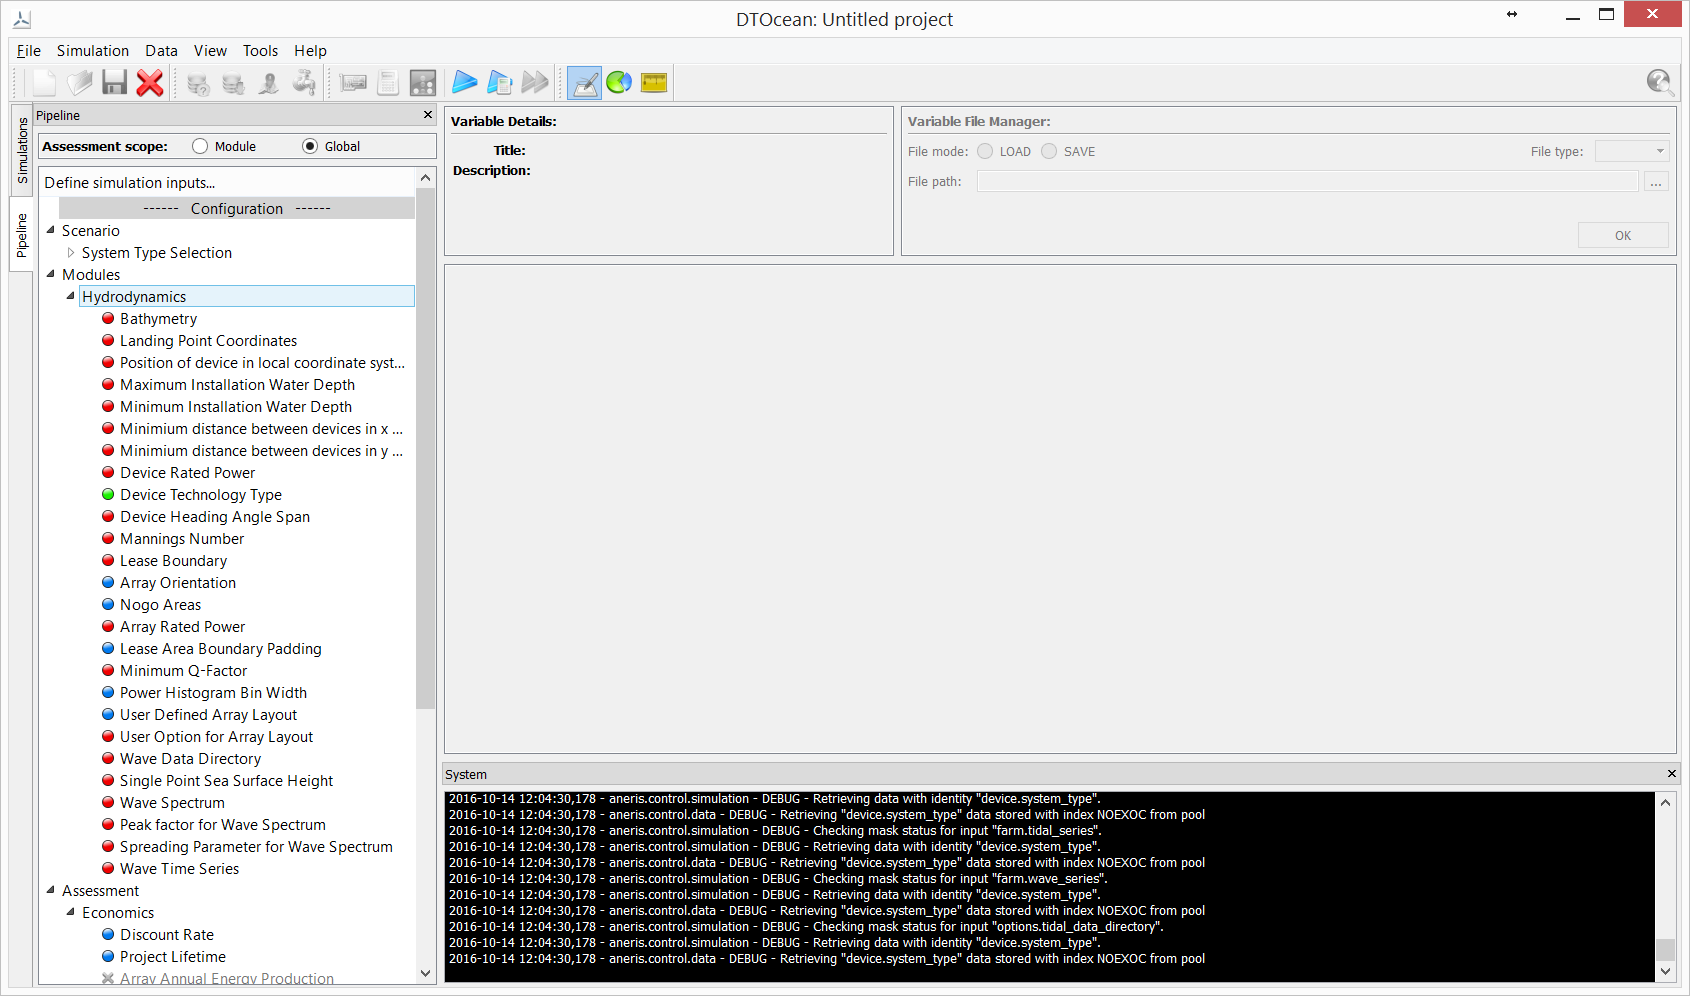Click the green pie chart toolbar icon

(619, 83)
